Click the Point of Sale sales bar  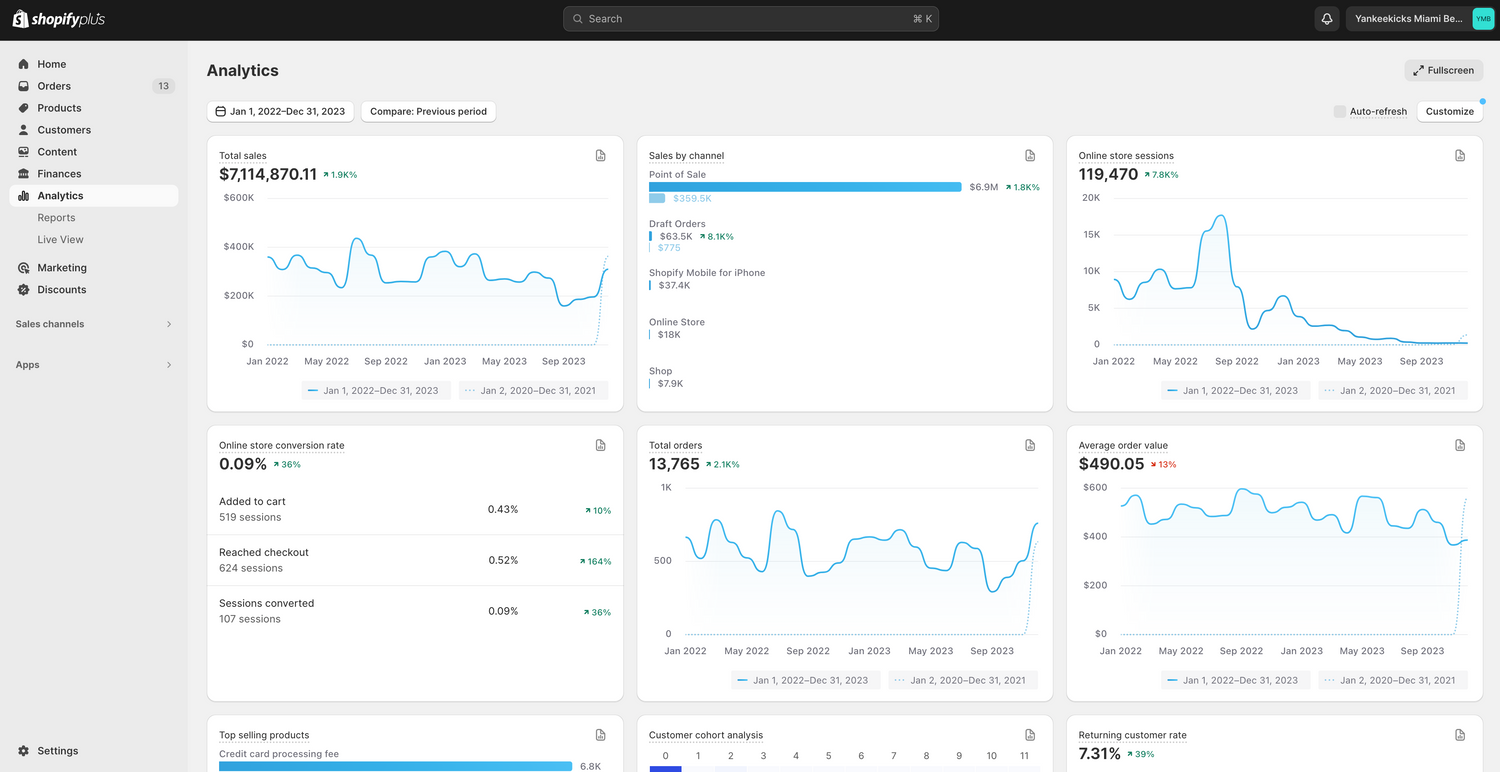click(804, 187)
